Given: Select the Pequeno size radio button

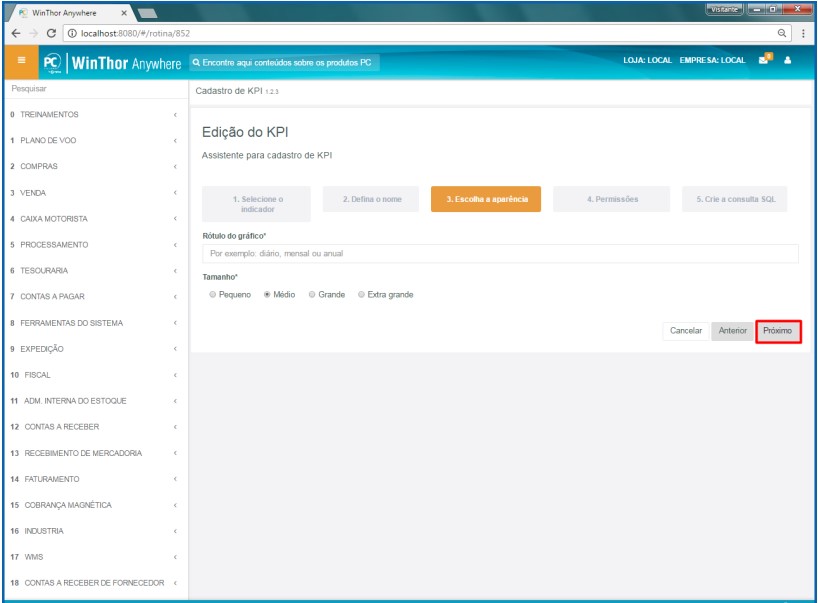Looking at the screenshot, I should coord(212,295).
